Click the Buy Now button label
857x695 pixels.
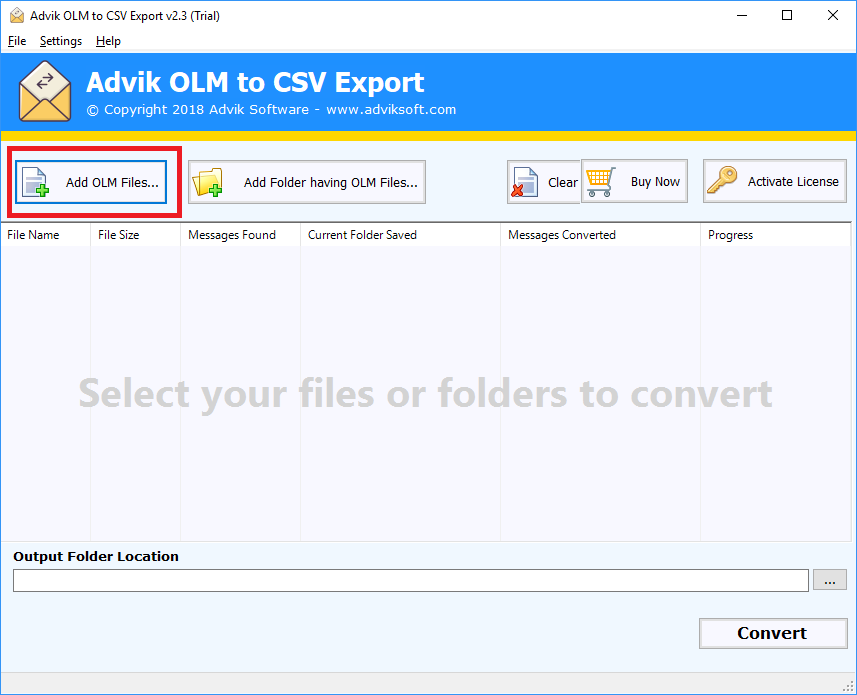[655, 181]
